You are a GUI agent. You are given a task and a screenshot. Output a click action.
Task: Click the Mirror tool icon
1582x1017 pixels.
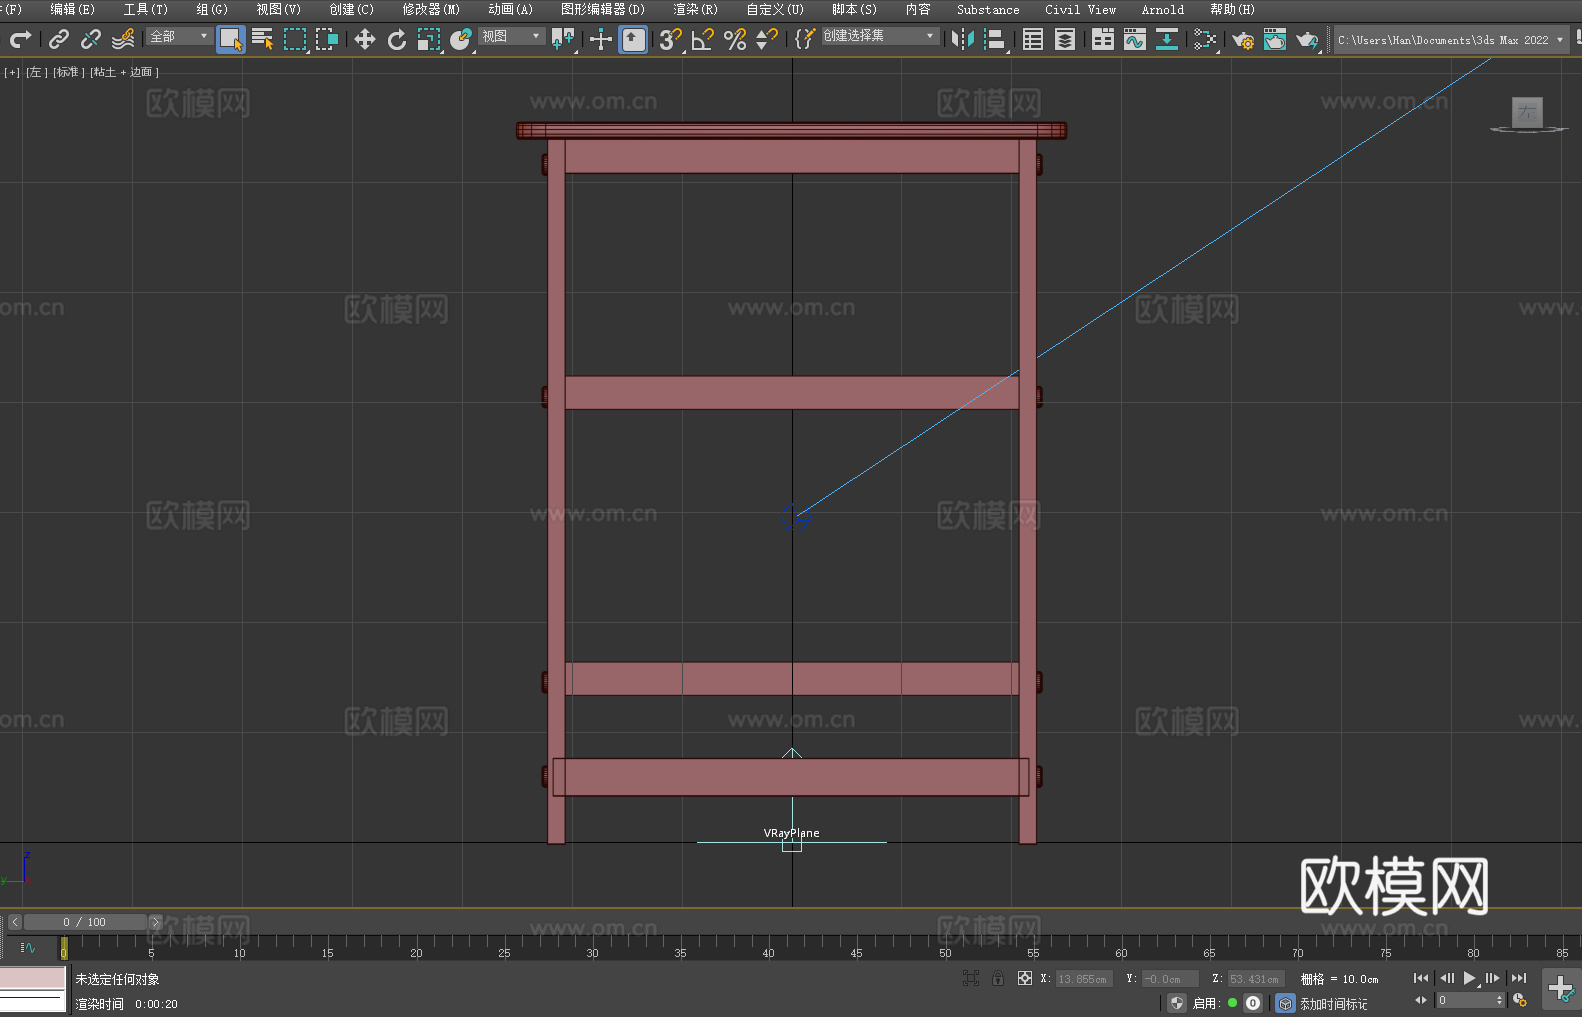click(963, 39)
